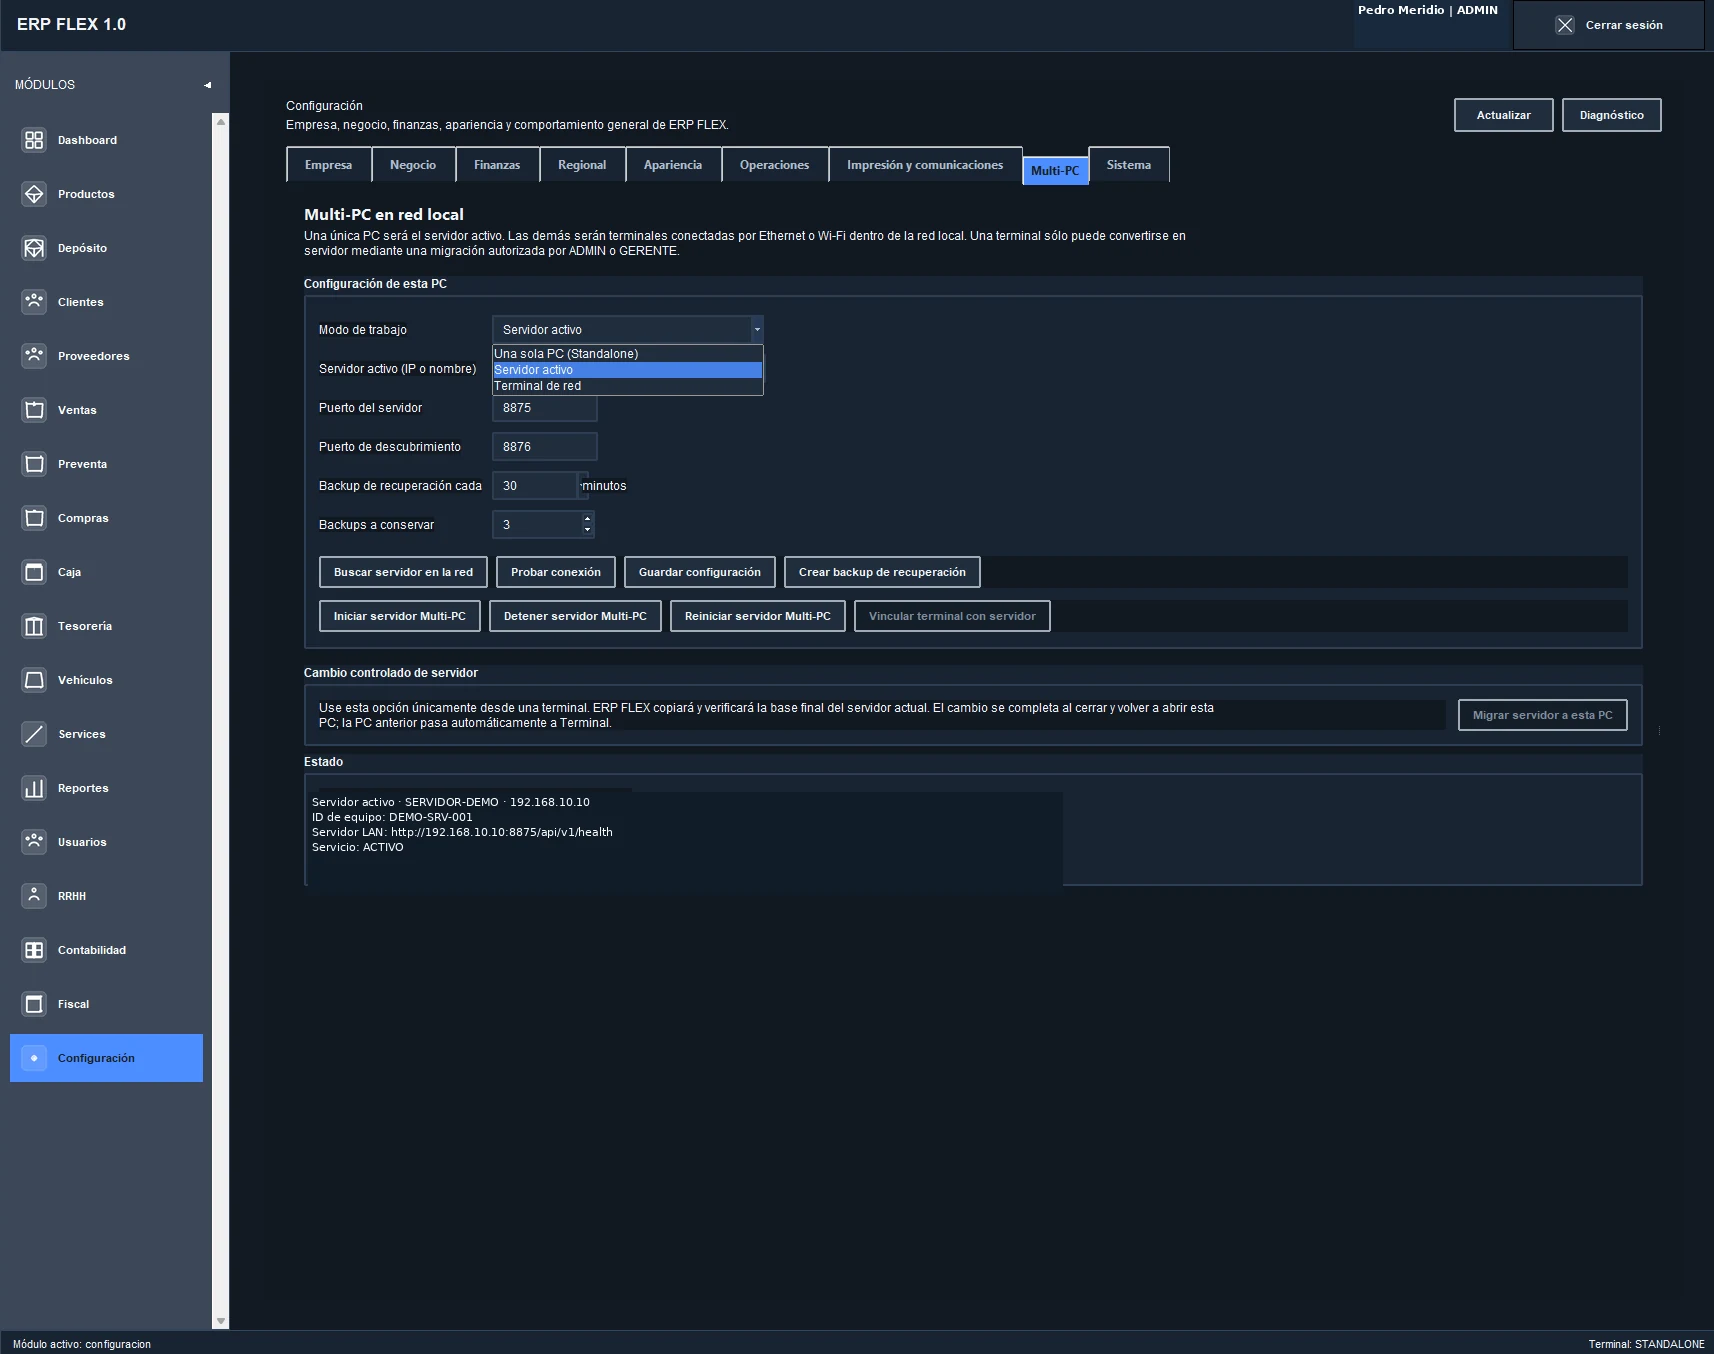
Task: Click the X icon beside Cerrar sesión
Action: point(1565,25)
